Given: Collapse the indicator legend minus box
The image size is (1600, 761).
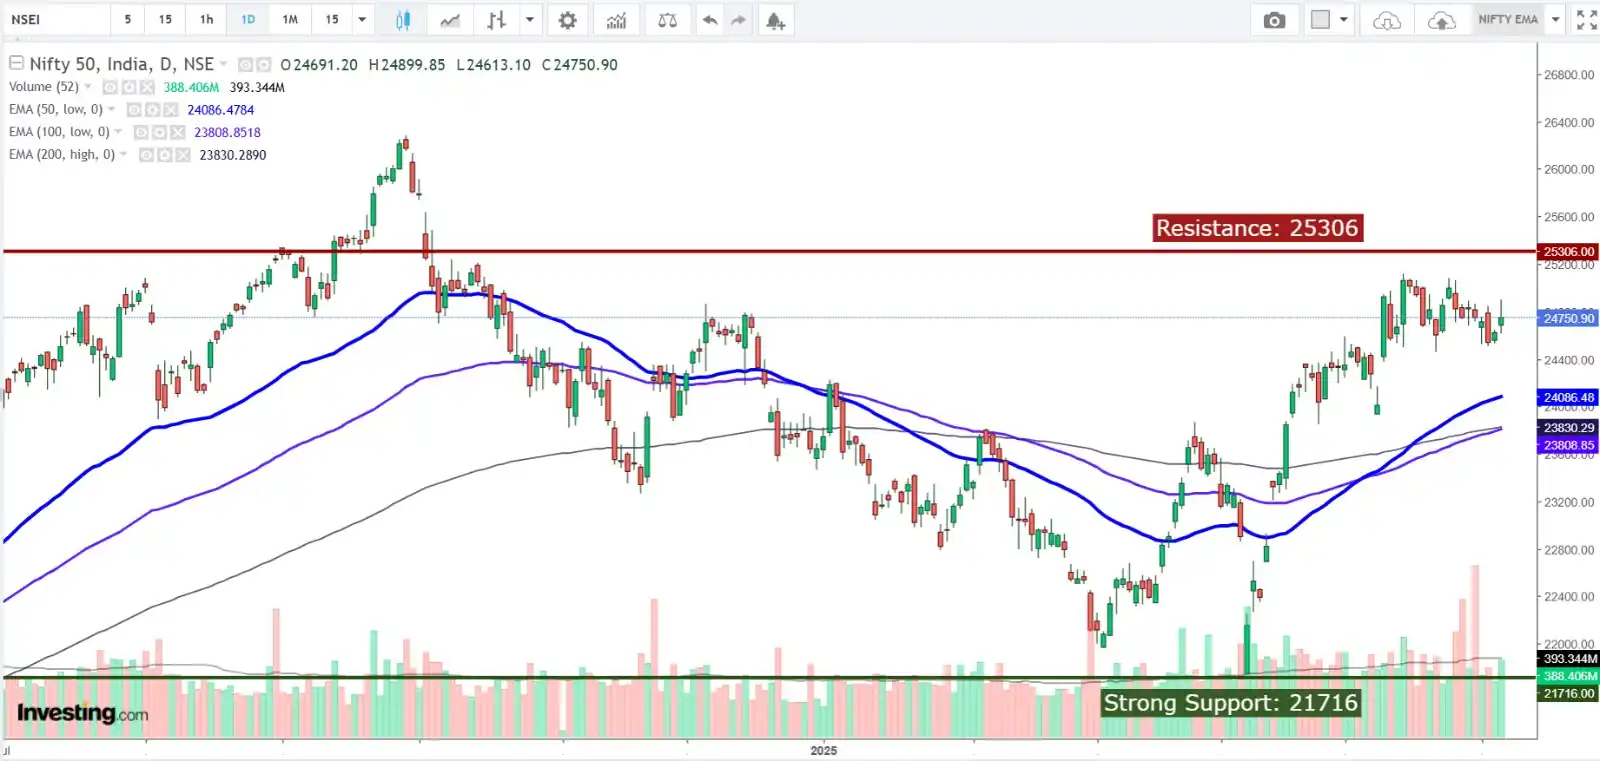Looking at the screenshot, I should pyautogui.click(x=16, y=63).
